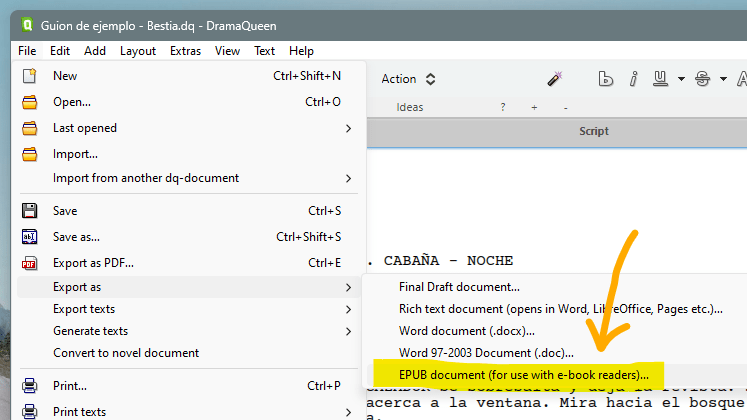This screenshot has width=747, height=420.
Task: Click the Save as icon
Action: (x=30, y=237)
